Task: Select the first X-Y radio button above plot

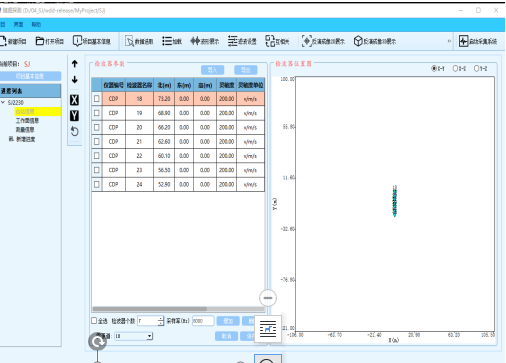Action: (434, 68)
